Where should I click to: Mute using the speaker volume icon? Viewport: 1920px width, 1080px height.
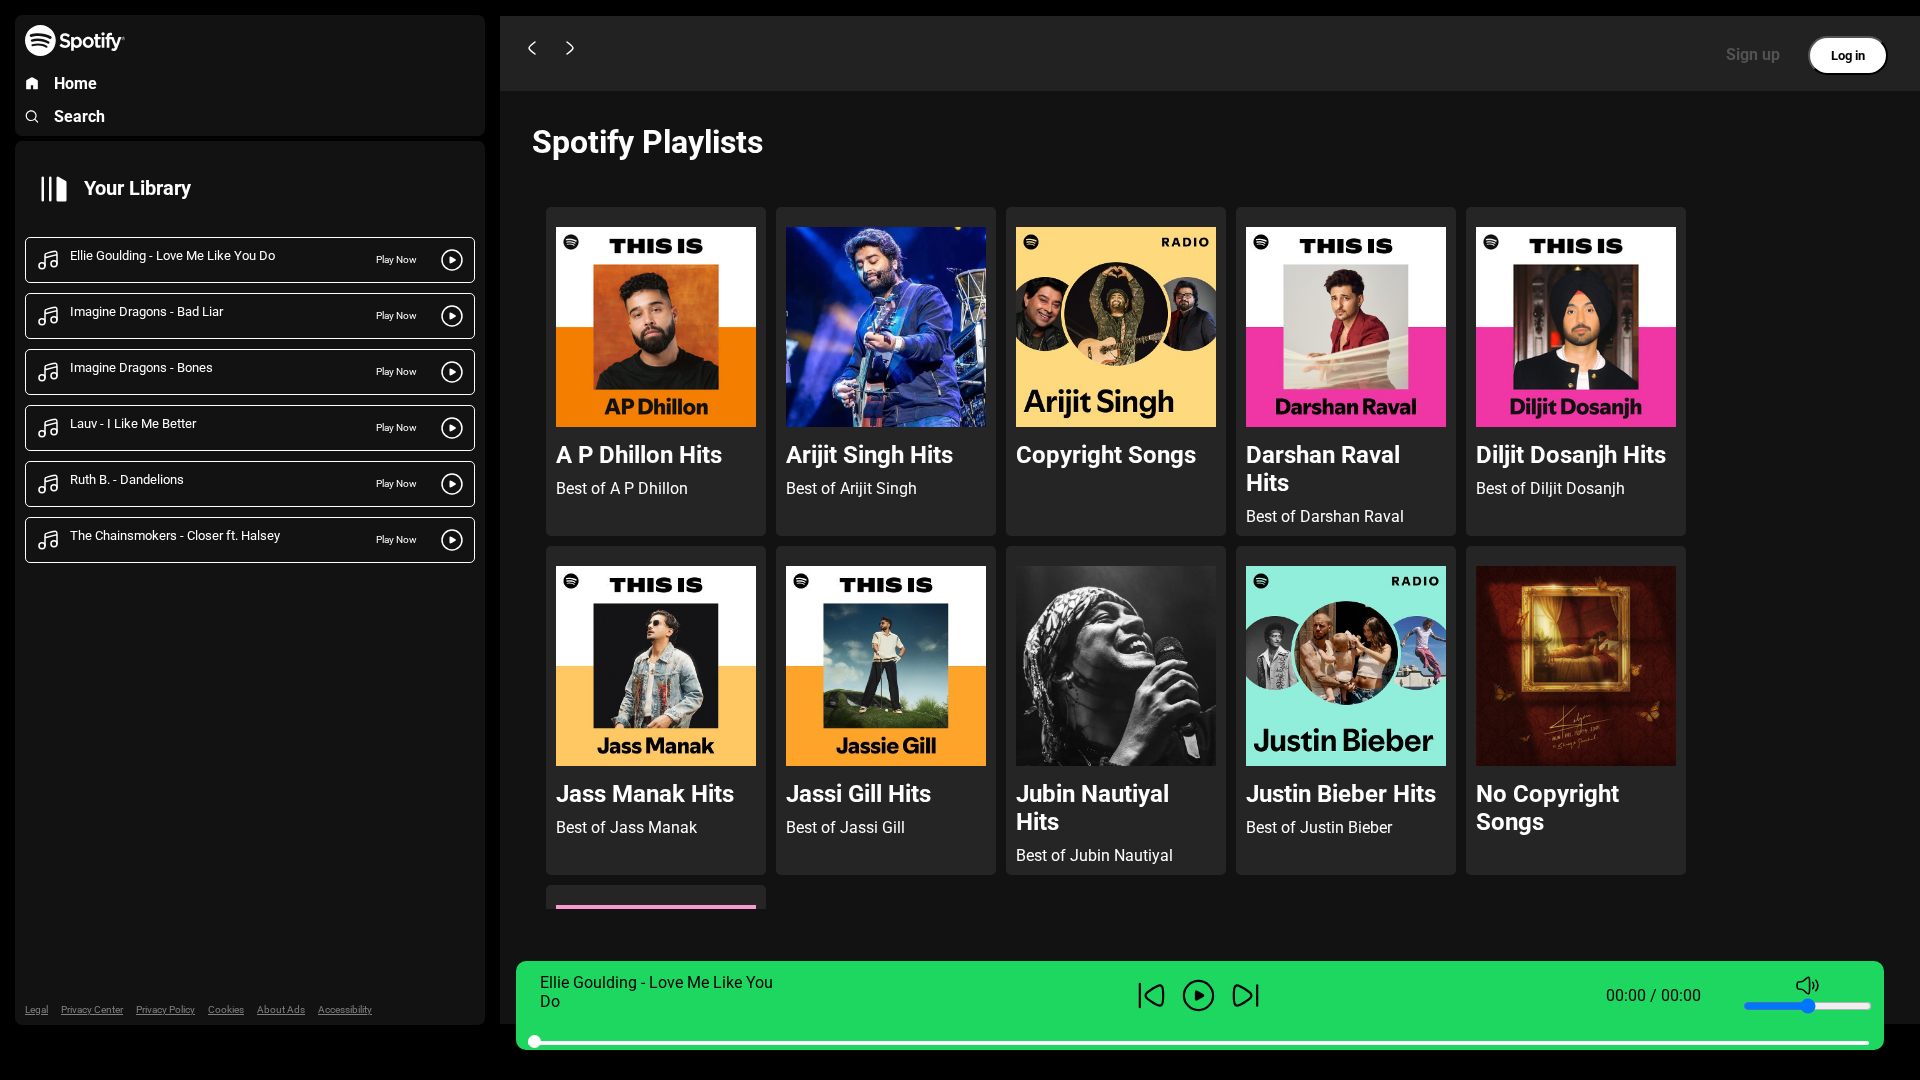click(1807, 985)
